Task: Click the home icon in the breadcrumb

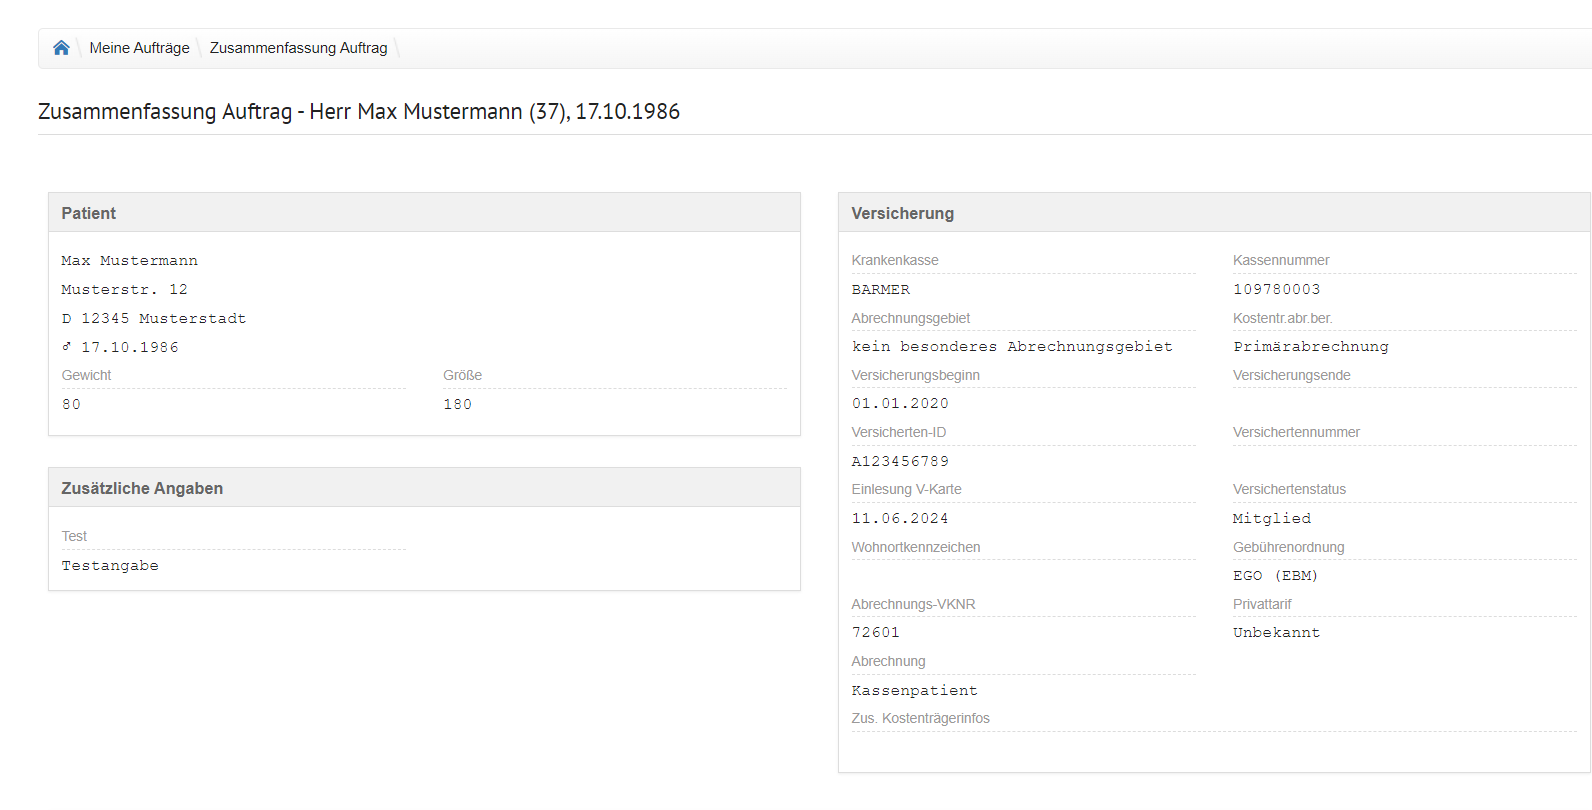Action: [x=61, y=48]
